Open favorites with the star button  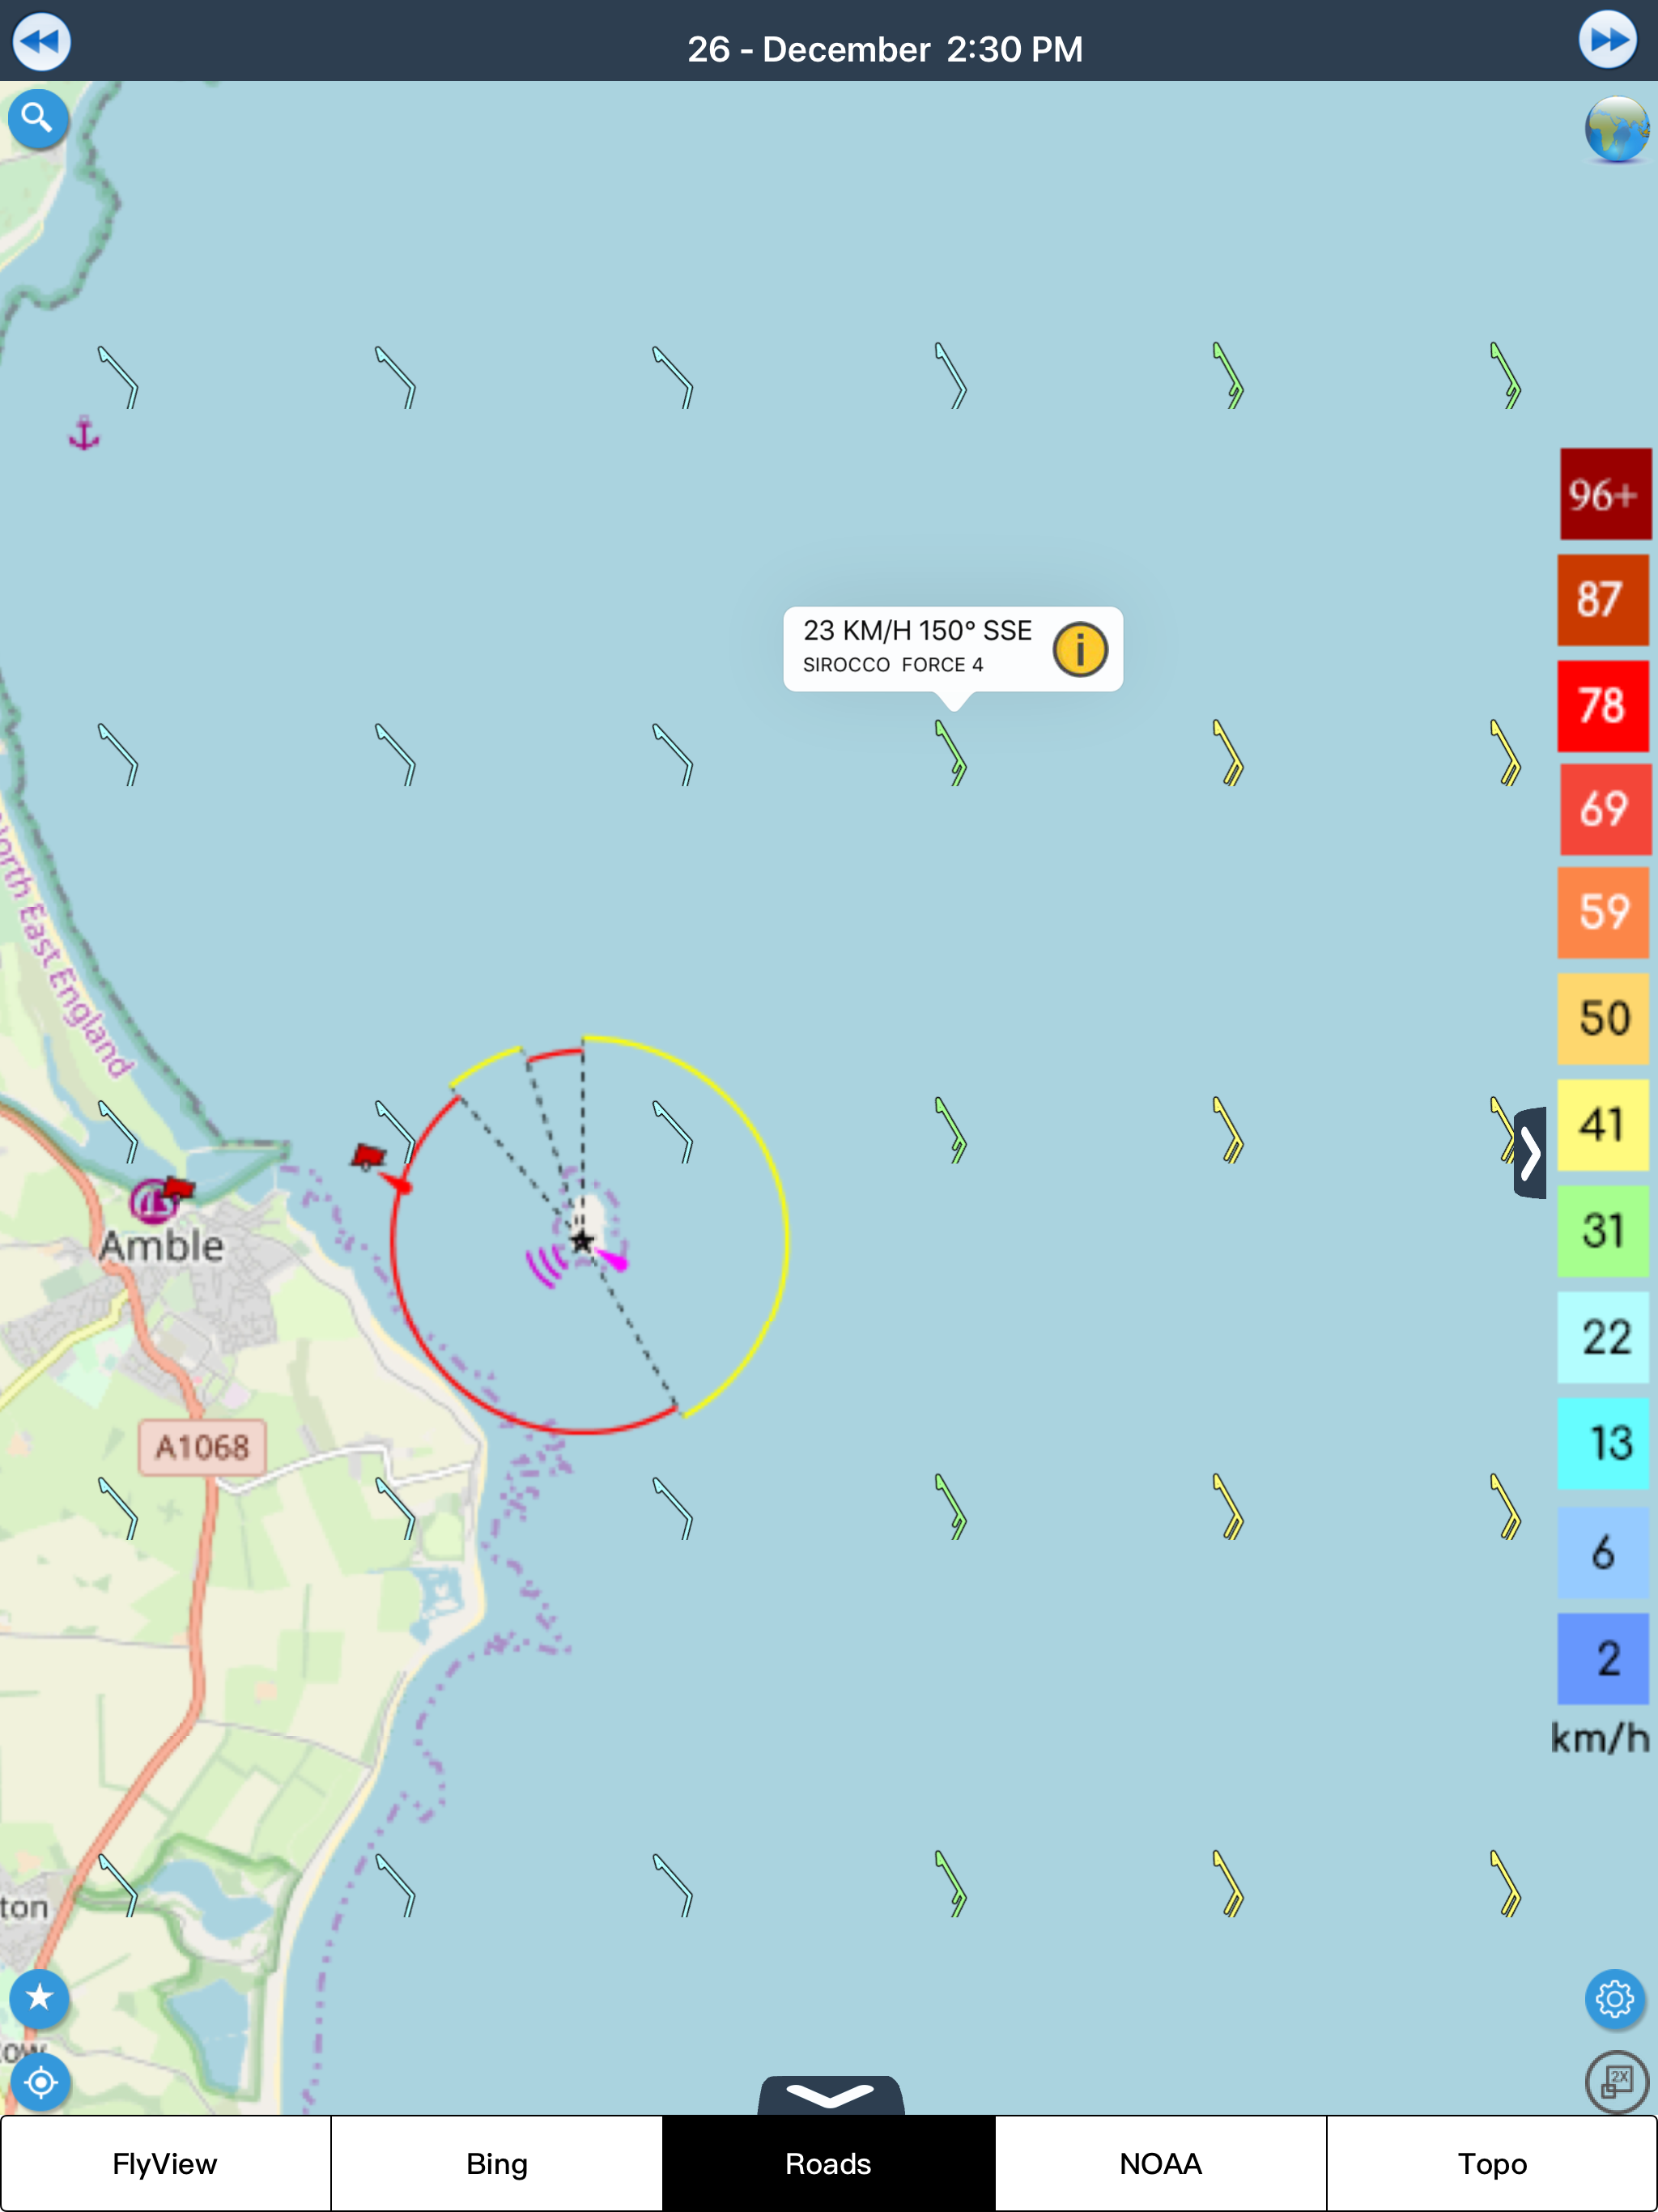click(39, 1998)
